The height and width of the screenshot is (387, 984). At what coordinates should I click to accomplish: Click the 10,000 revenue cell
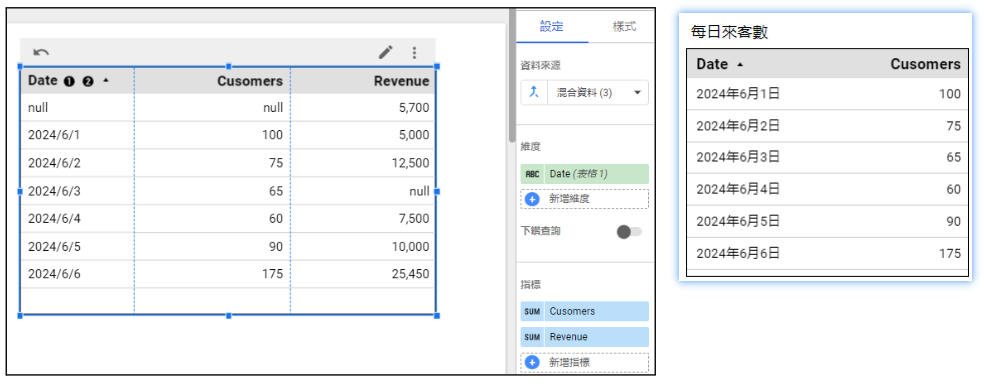(x=411, y=247)
